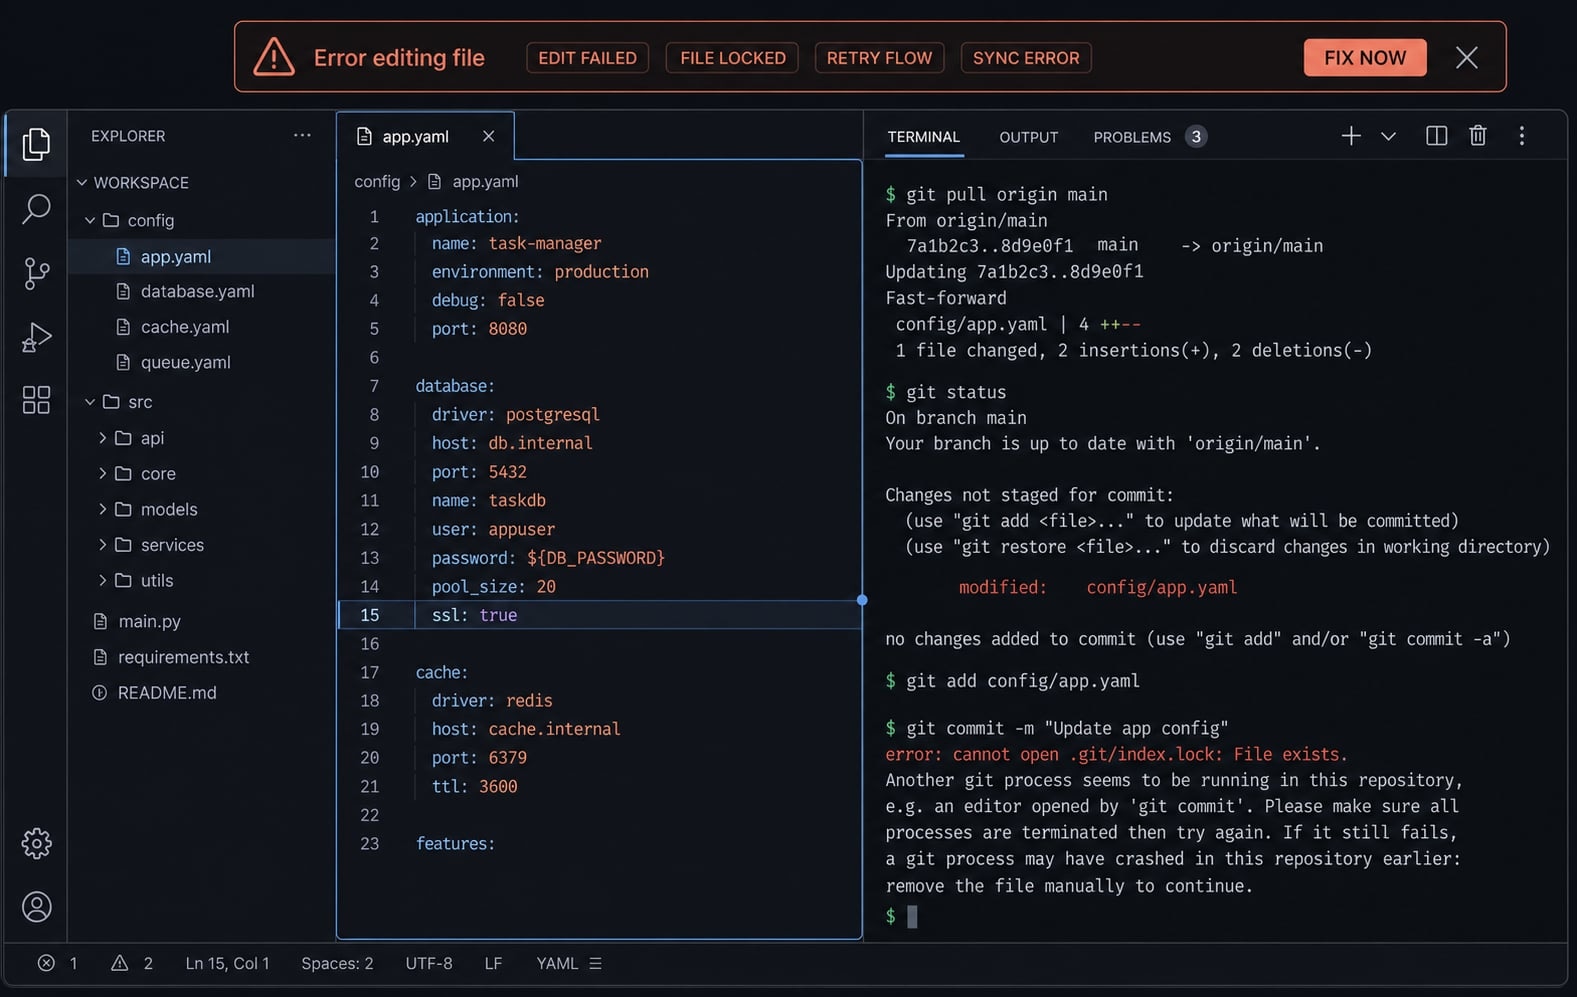Click UTF-8 encoding status entry
The width and height of the screenshot is (1577, 997).
coord(428,963)
